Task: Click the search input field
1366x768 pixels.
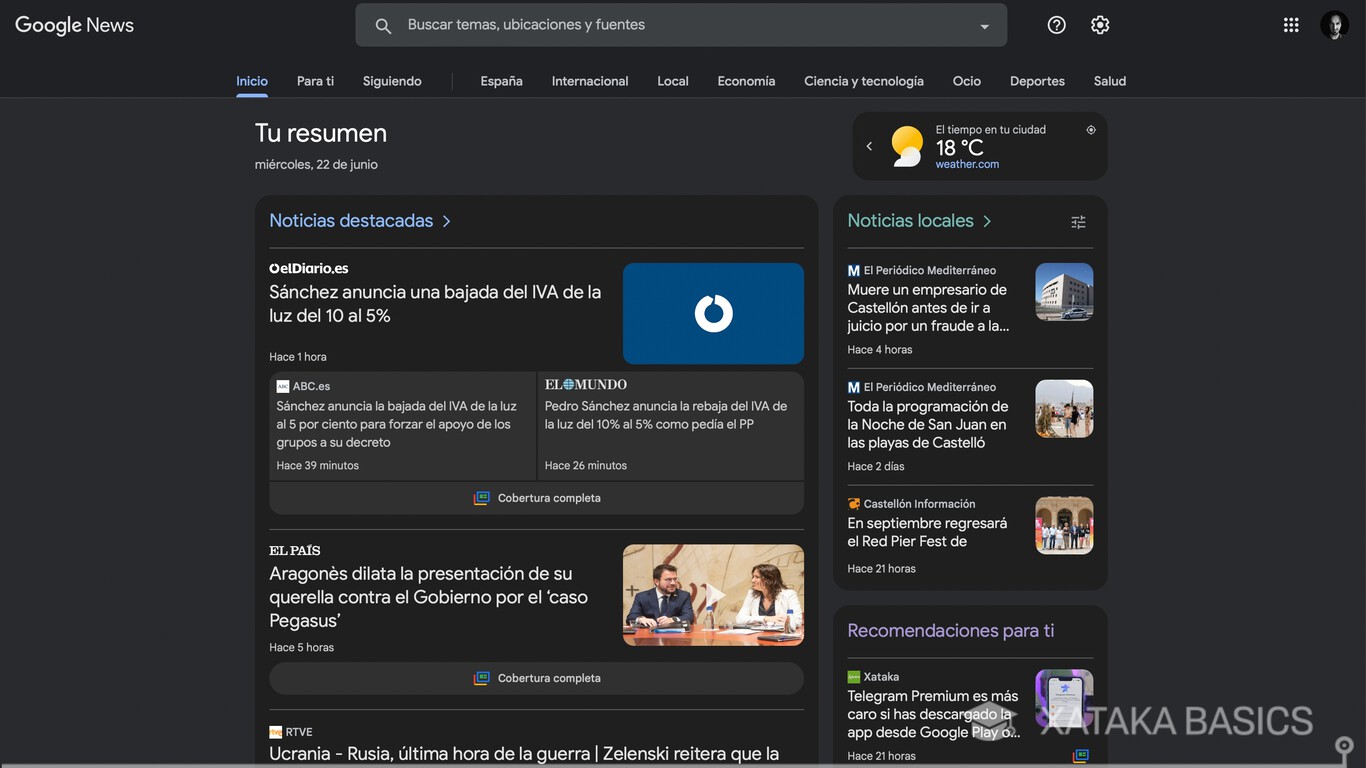Action: pyautogui.click(x=600, y=25)
